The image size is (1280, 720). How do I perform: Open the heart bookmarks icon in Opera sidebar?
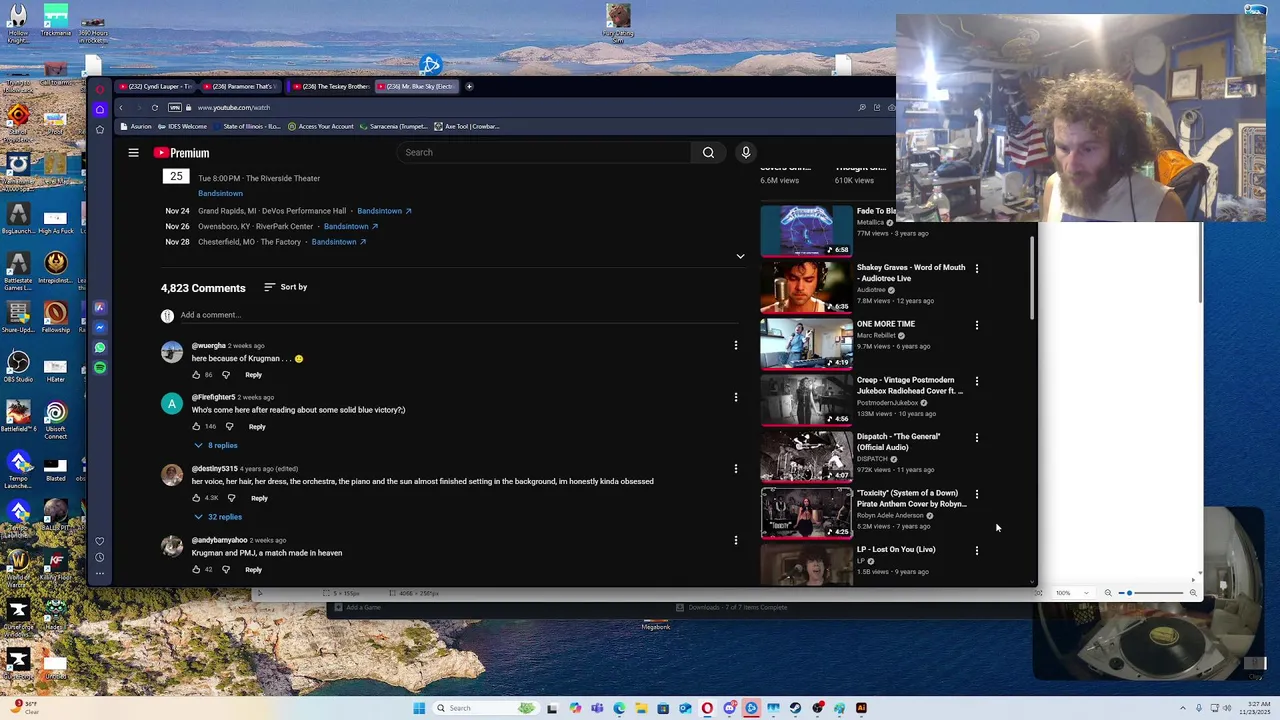(x=99, y=541)
